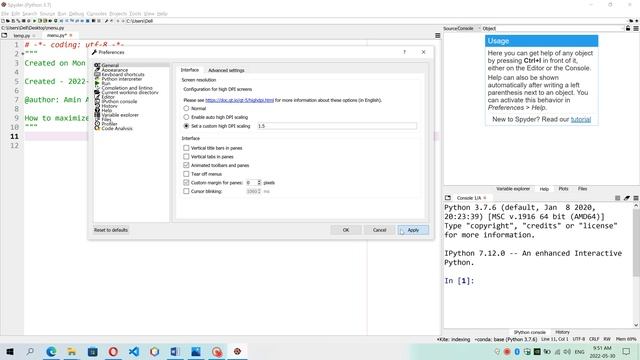Screen dimensions: 640x360
Task: Open the Object combo box in Help pane
Action: [553, 28]
